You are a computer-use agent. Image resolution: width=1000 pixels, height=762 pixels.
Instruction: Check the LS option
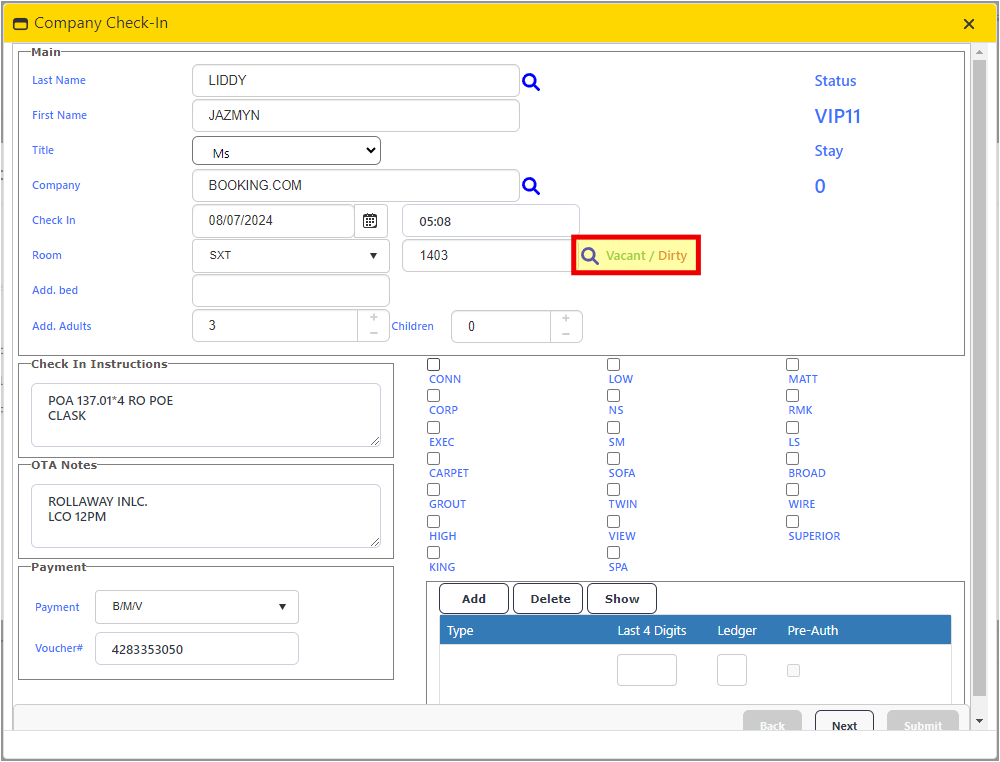[x=793, y=427]
